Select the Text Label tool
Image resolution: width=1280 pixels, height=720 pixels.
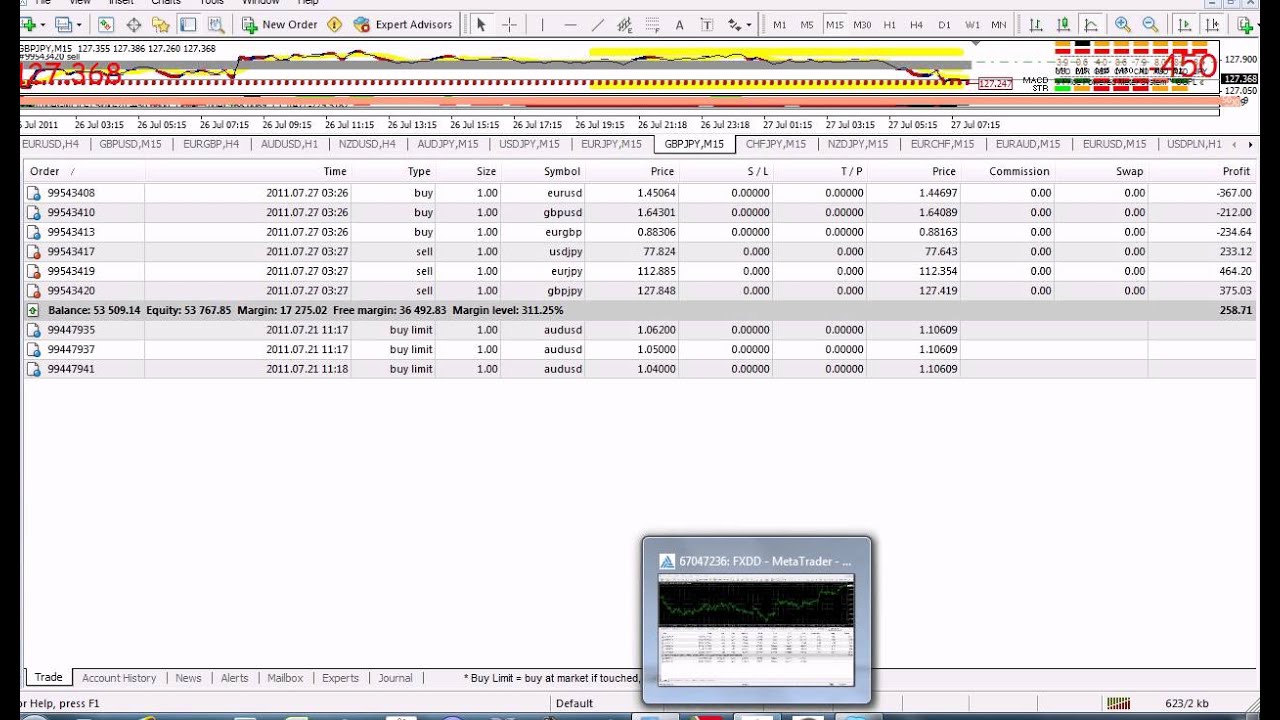point(706,24)
